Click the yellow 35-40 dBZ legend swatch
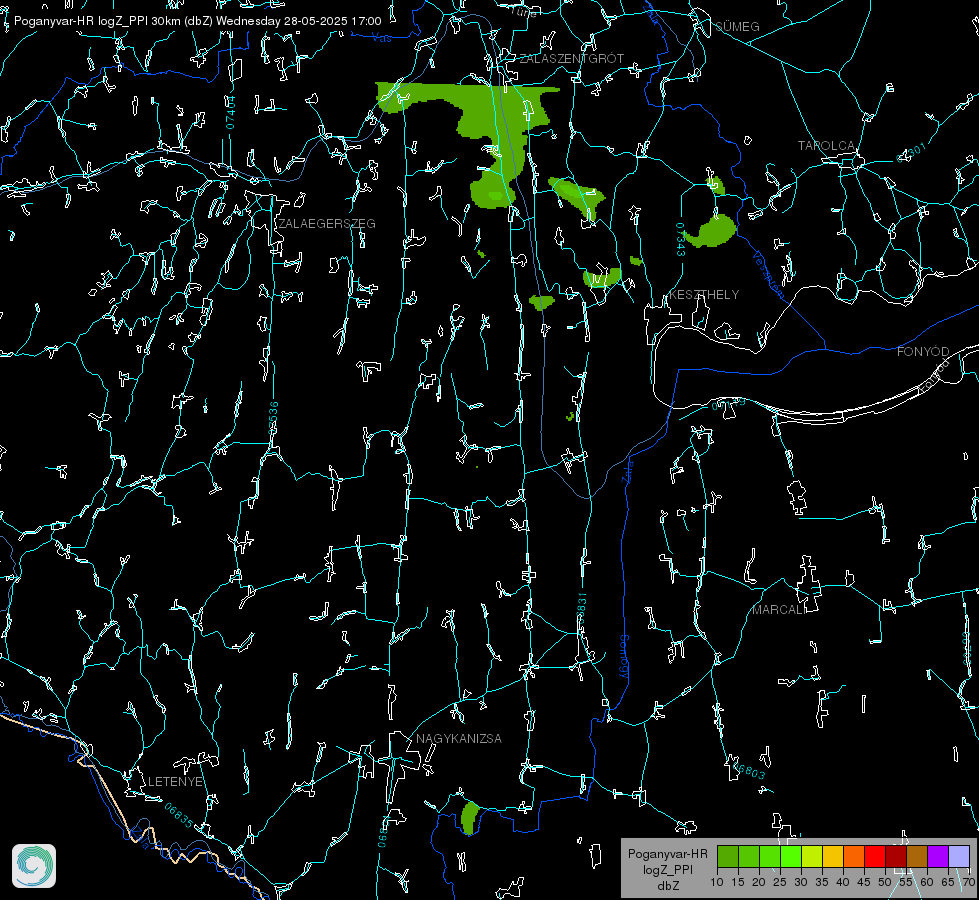This screenshot has width=979, height=900. (x=833, y=856)
